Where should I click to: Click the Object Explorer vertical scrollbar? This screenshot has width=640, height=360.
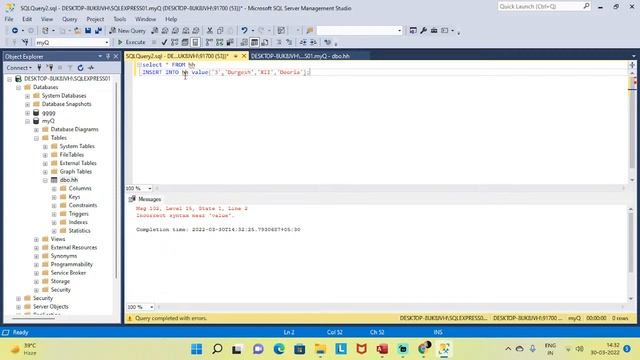pos(116,180)
